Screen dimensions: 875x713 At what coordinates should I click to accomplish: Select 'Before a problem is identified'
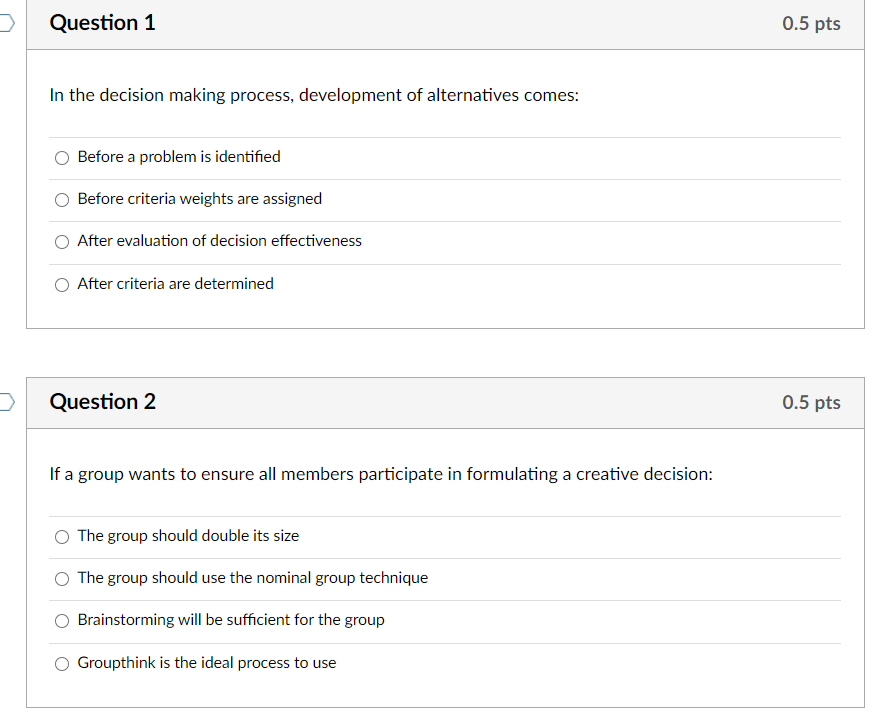61,157
